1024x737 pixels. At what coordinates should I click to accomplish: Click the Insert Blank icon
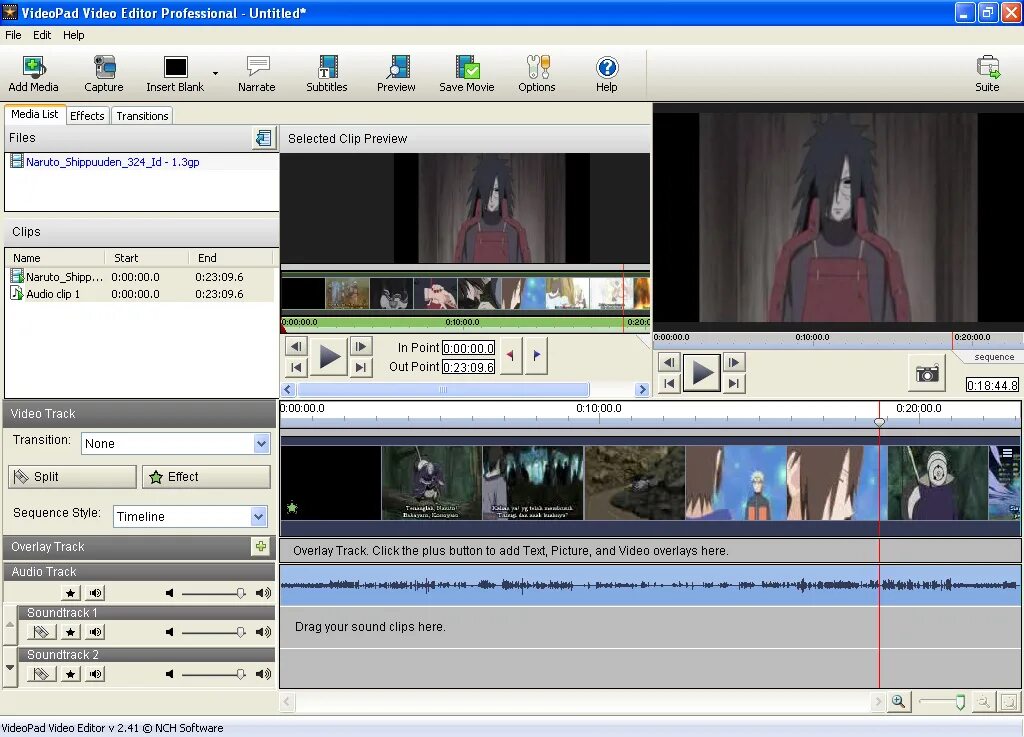click(x=175, y=74)
